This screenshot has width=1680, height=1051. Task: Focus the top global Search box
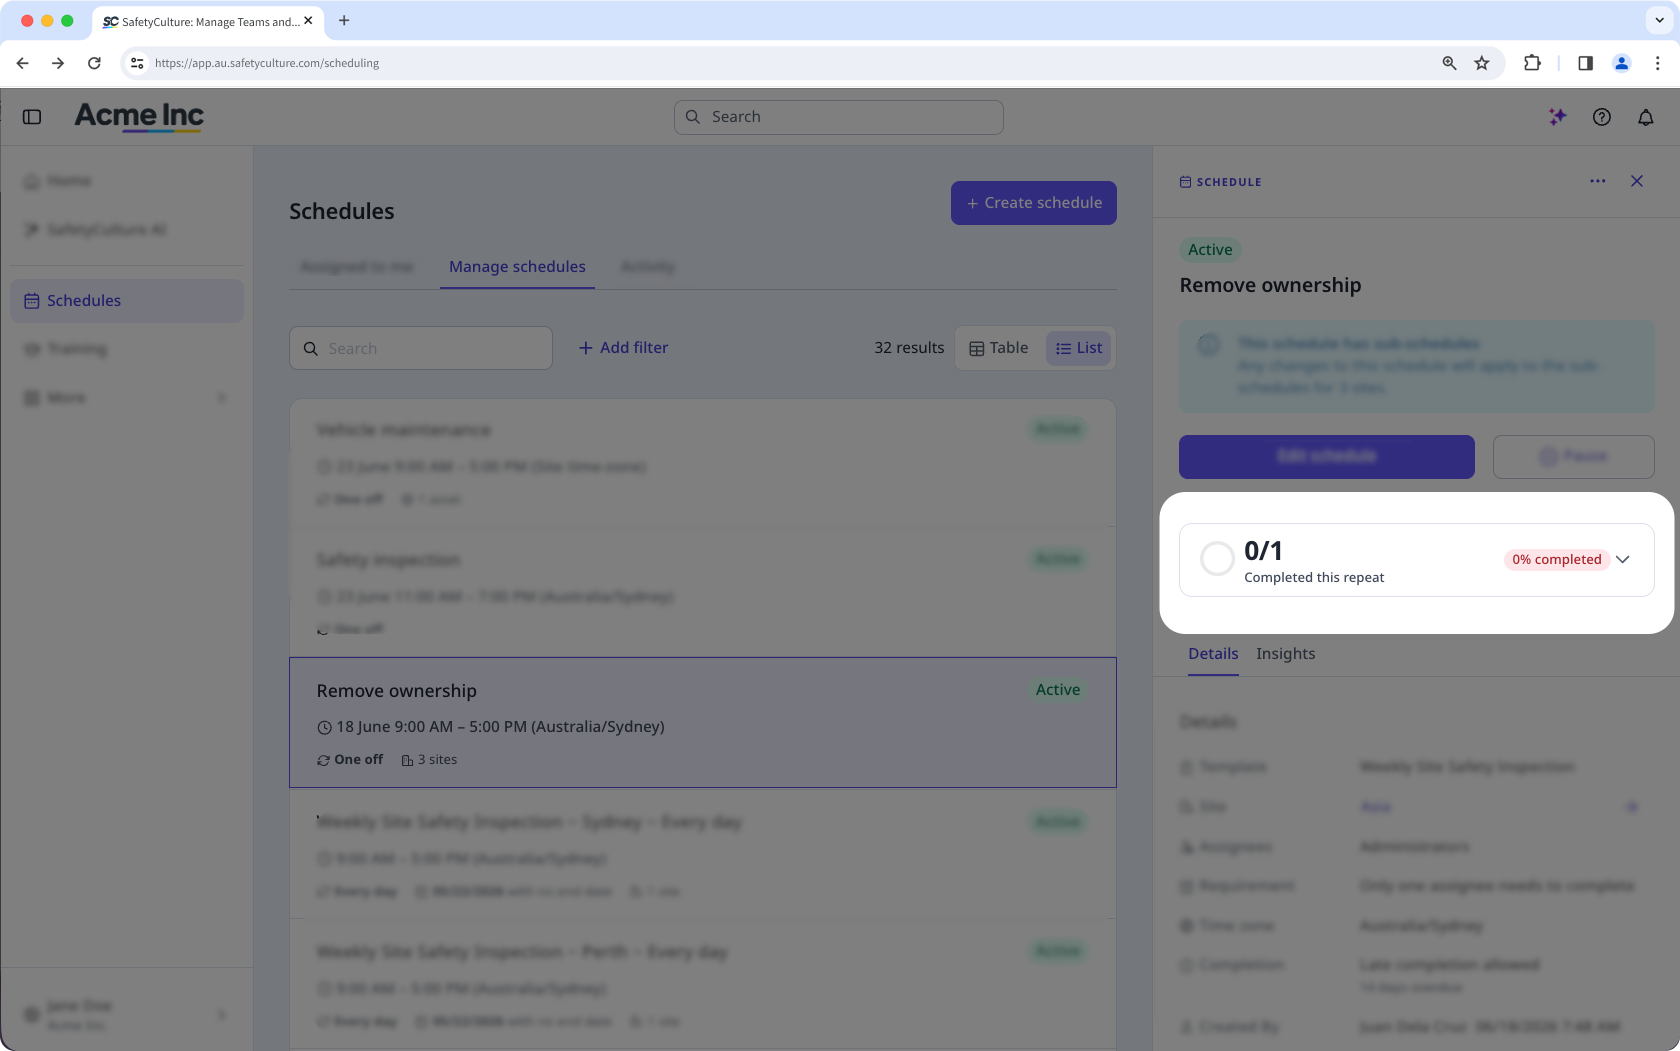click(x=839, y=117)
